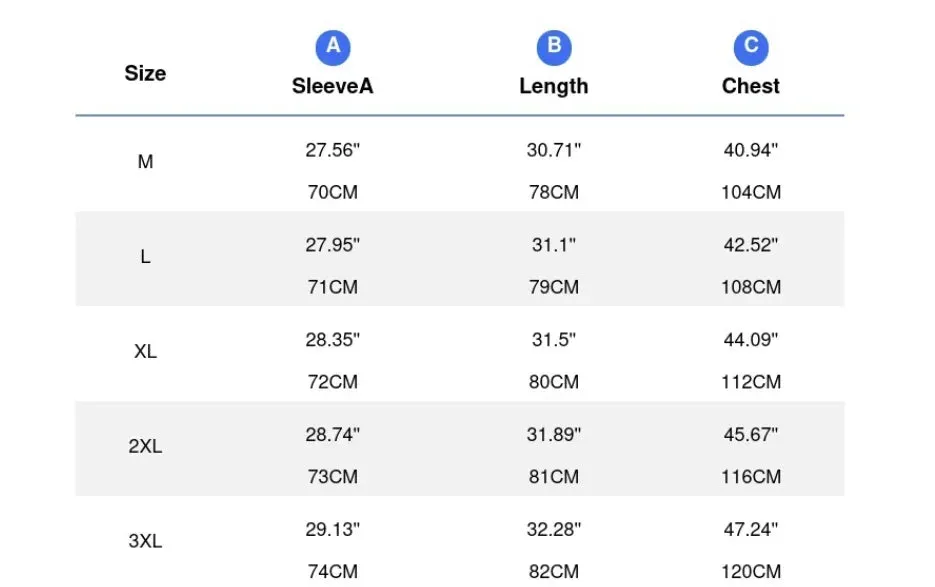
Task: Choose the 2XL size row label
Action: (x=145, y=446)
